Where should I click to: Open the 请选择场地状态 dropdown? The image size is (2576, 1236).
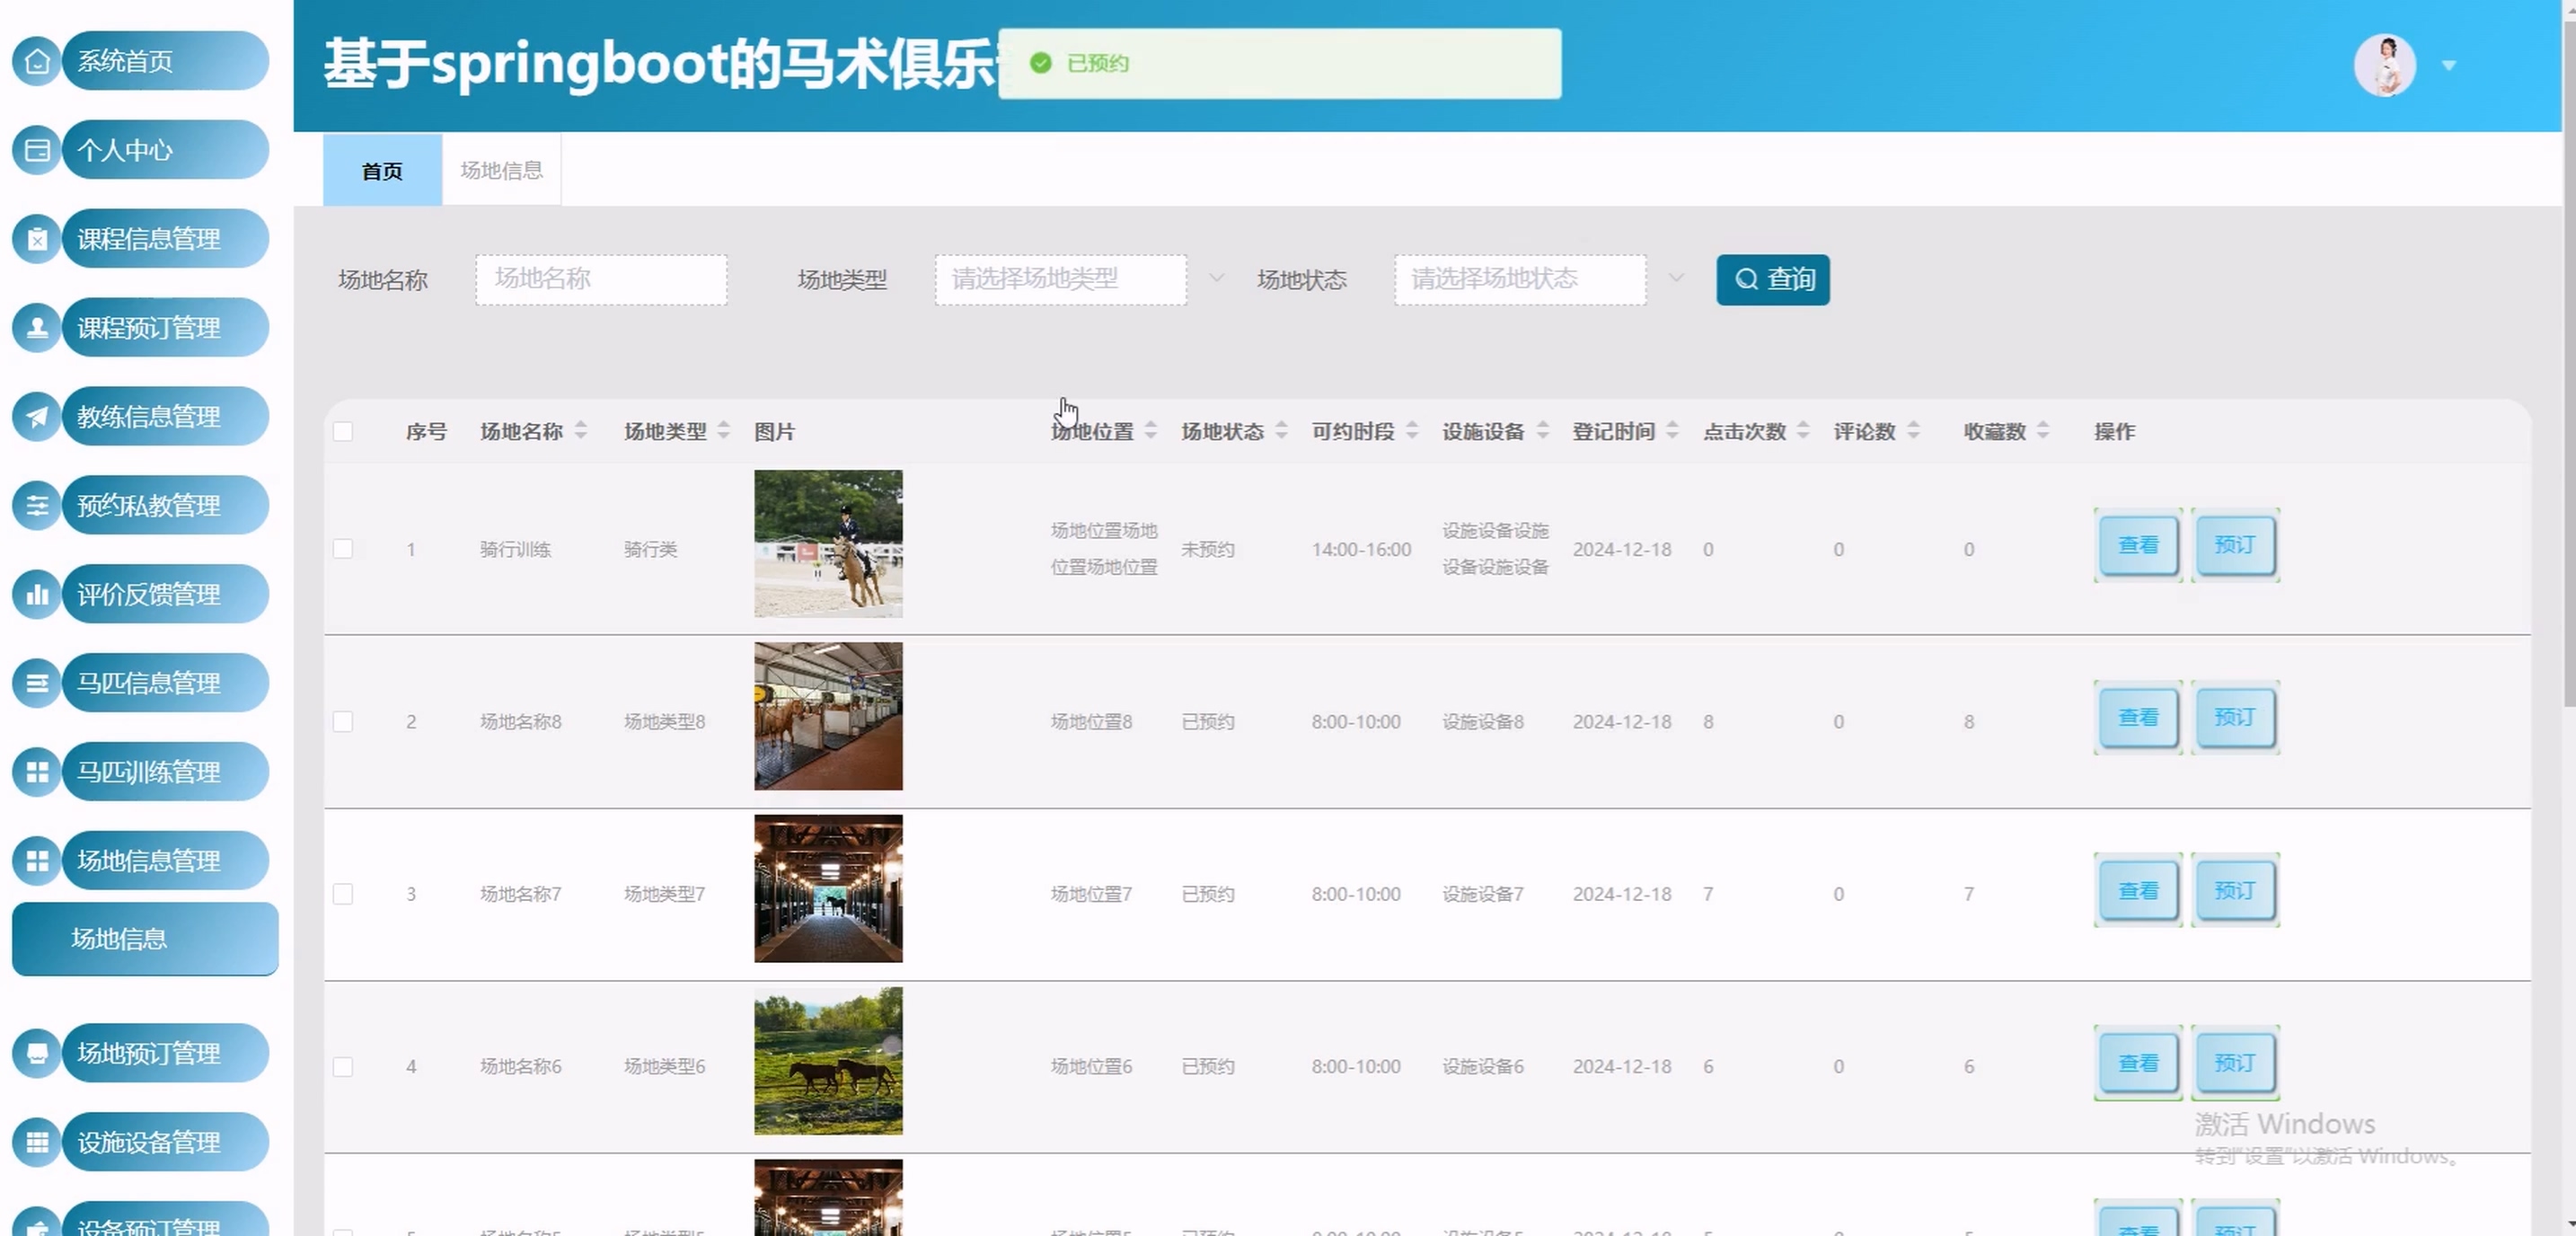[1520, 279]
